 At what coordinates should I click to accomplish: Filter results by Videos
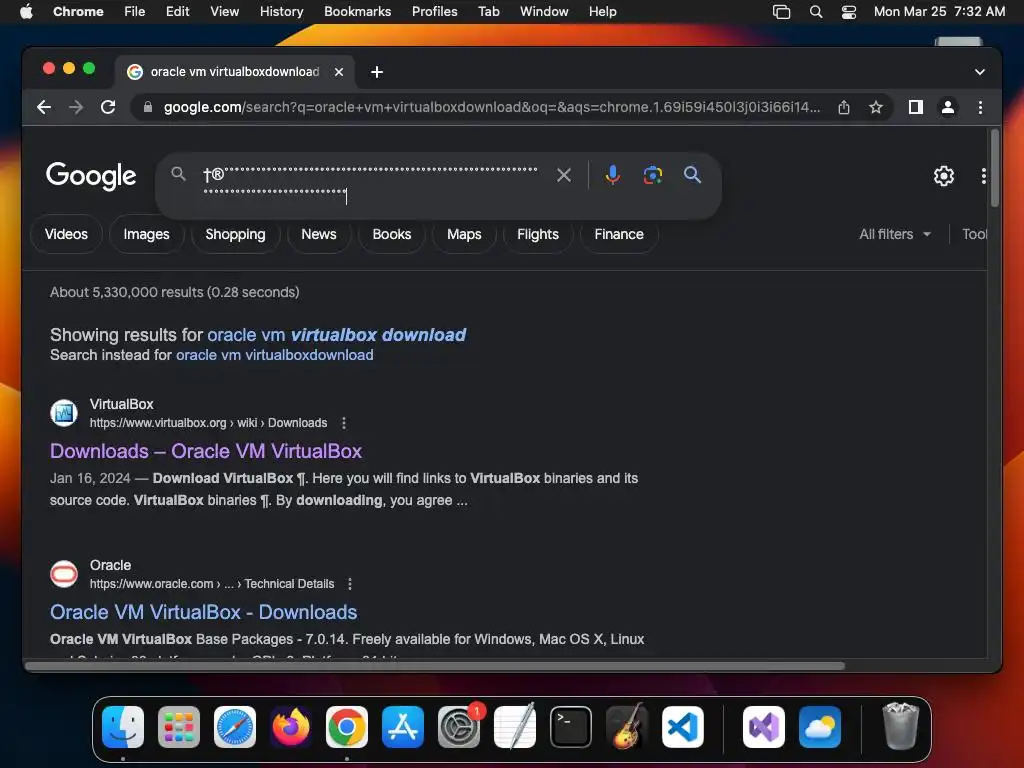(66, 234)
